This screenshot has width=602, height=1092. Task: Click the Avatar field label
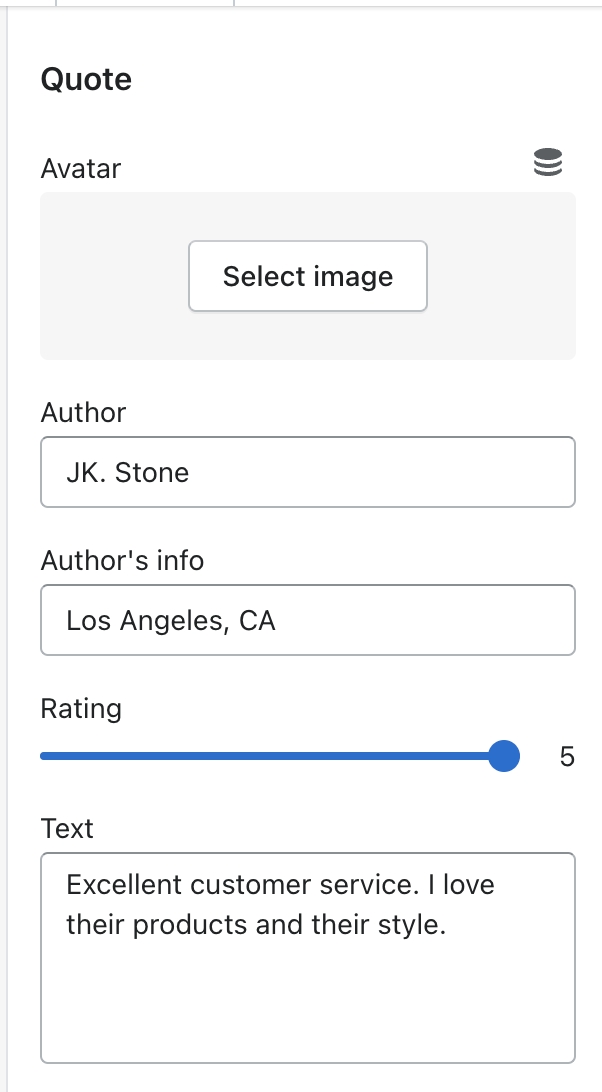point(80,168)
